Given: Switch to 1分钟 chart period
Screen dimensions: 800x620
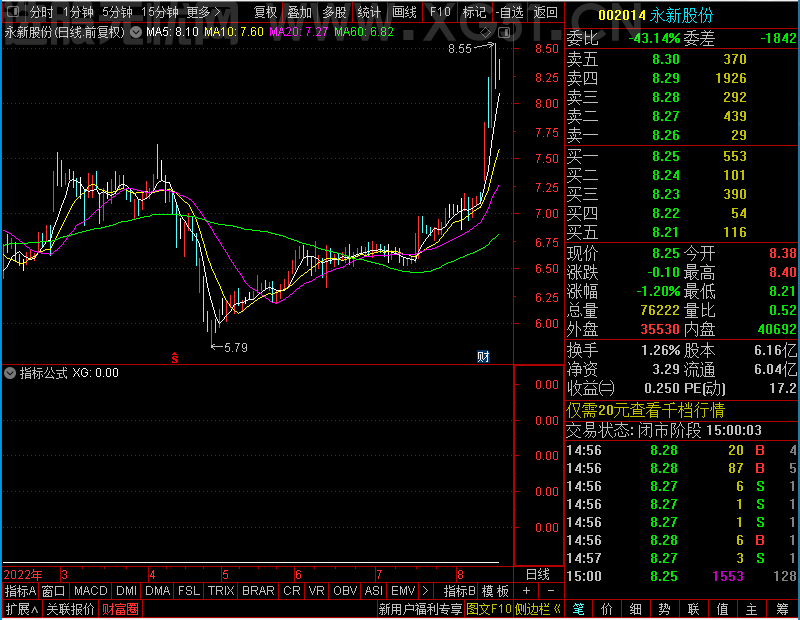Looking at the screenshot, I should (x=78, y=12).
